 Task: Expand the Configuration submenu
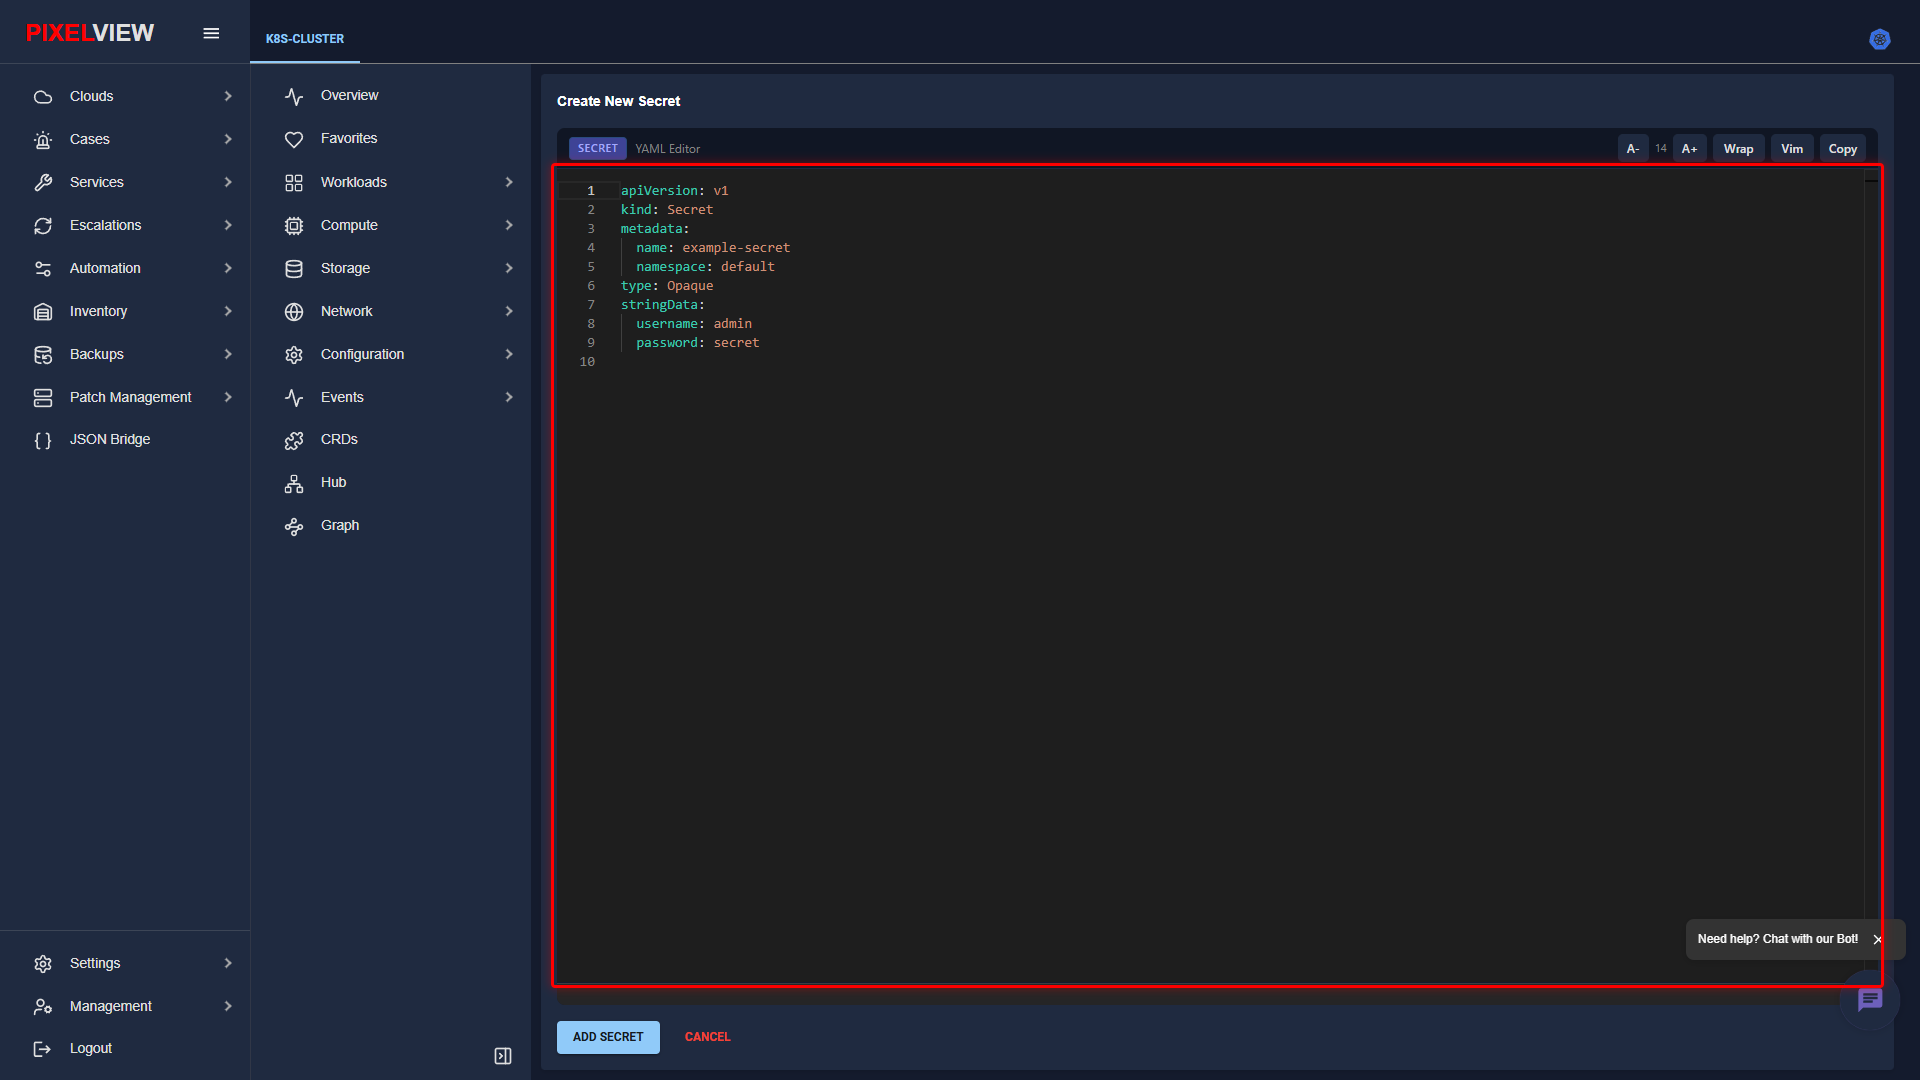pyautogui.click(x=509, y=354)
